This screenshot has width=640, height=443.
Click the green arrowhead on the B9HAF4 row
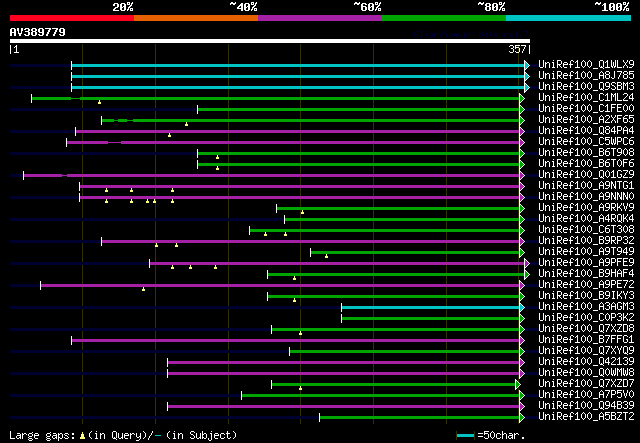[x=527, y=274]
